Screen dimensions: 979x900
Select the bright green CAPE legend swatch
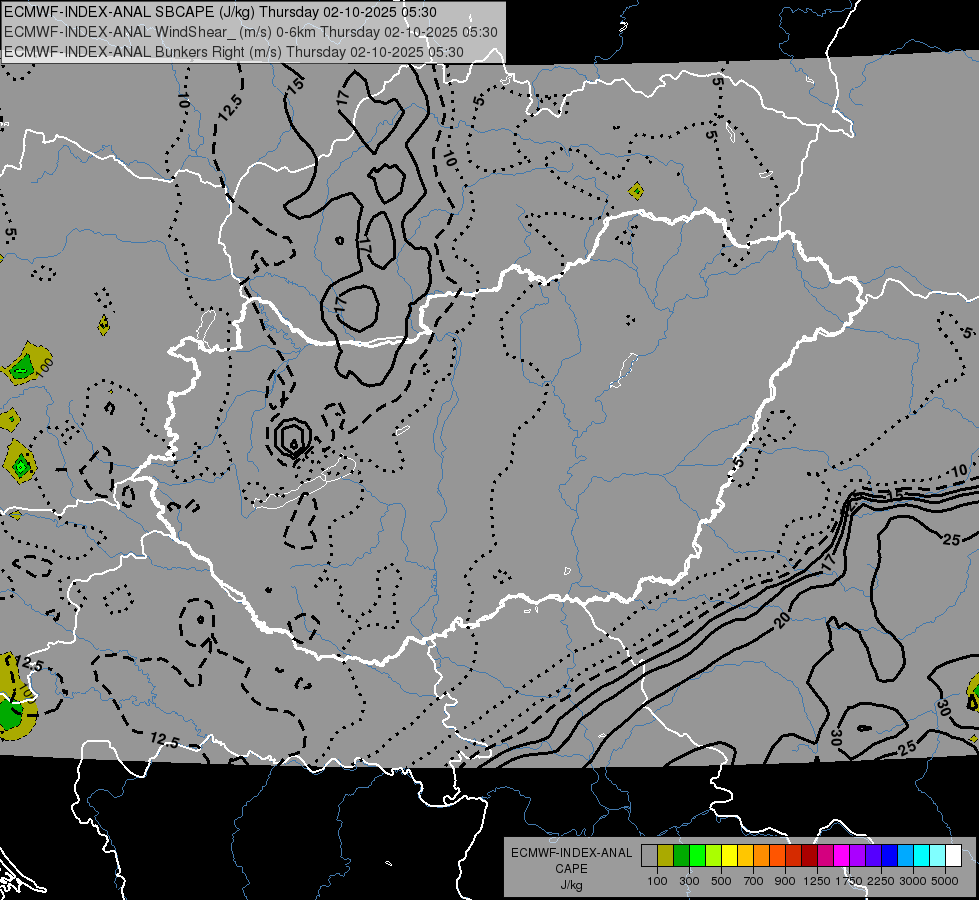(697, 855)
